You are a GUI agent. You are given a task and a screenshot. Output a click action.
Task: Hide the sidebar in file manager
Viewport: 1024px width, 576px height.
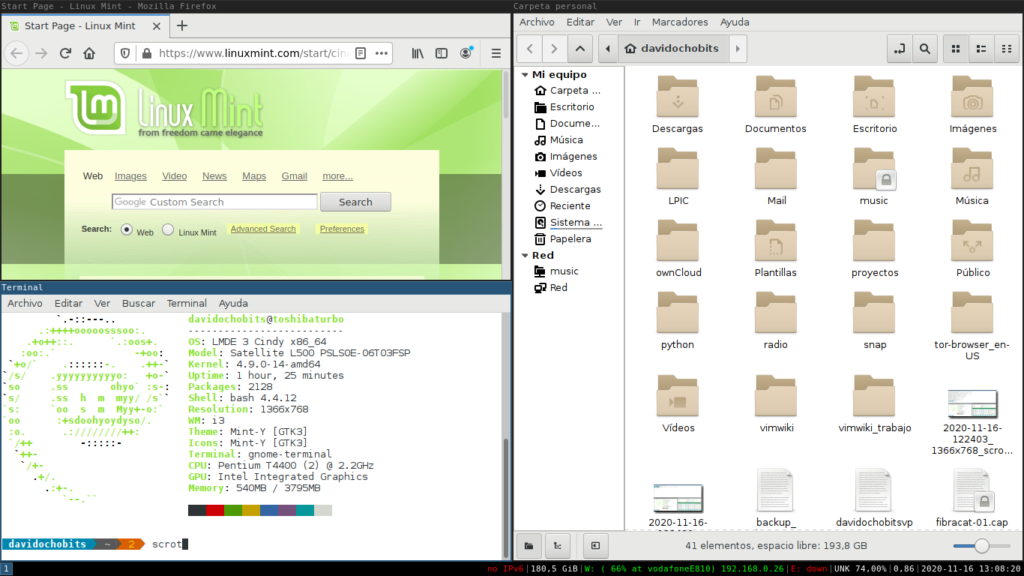(595, 545)
